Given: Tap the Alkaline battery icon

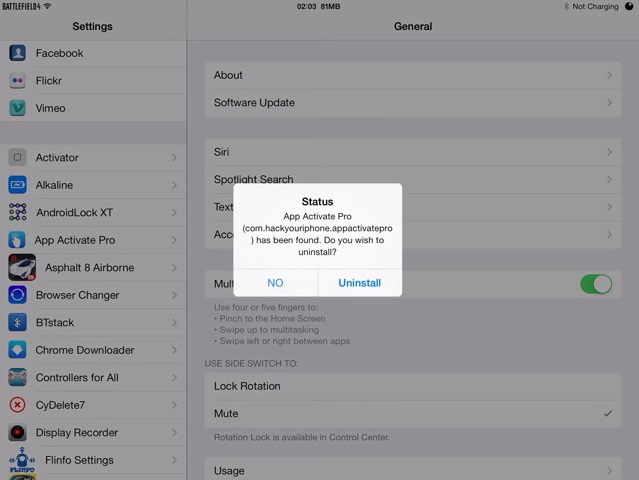Looking at the screenshot, I should click(18, 185).
